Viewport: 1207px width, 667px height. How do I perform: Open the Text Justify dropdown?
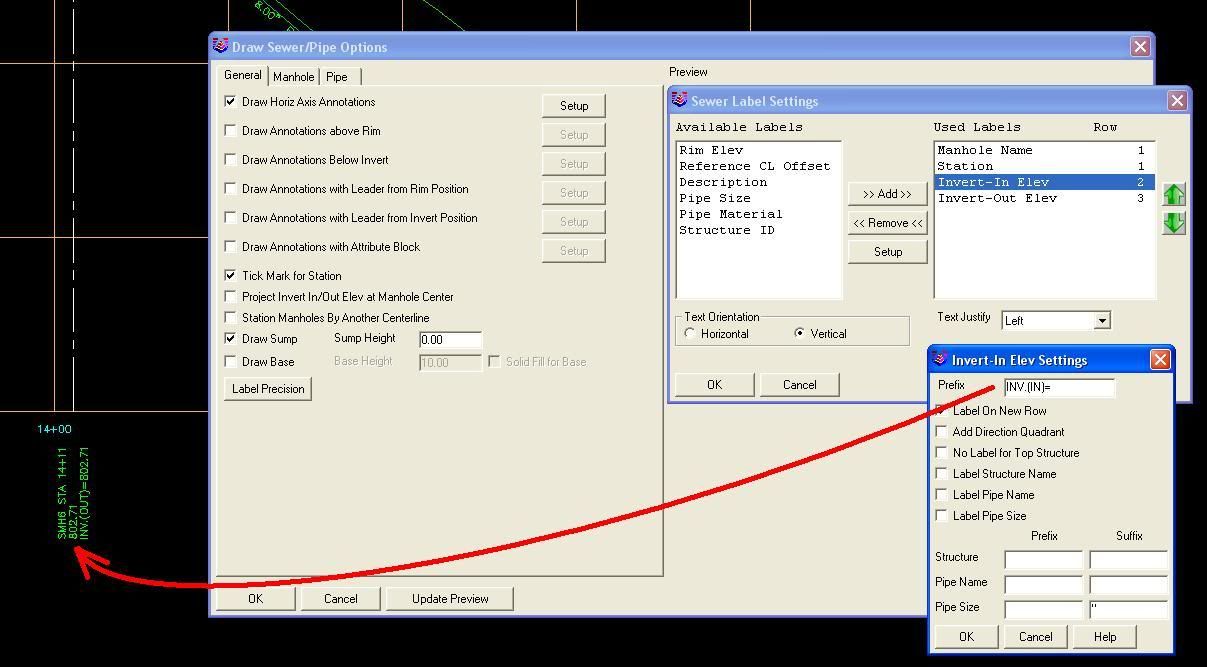pos(1101,321)
